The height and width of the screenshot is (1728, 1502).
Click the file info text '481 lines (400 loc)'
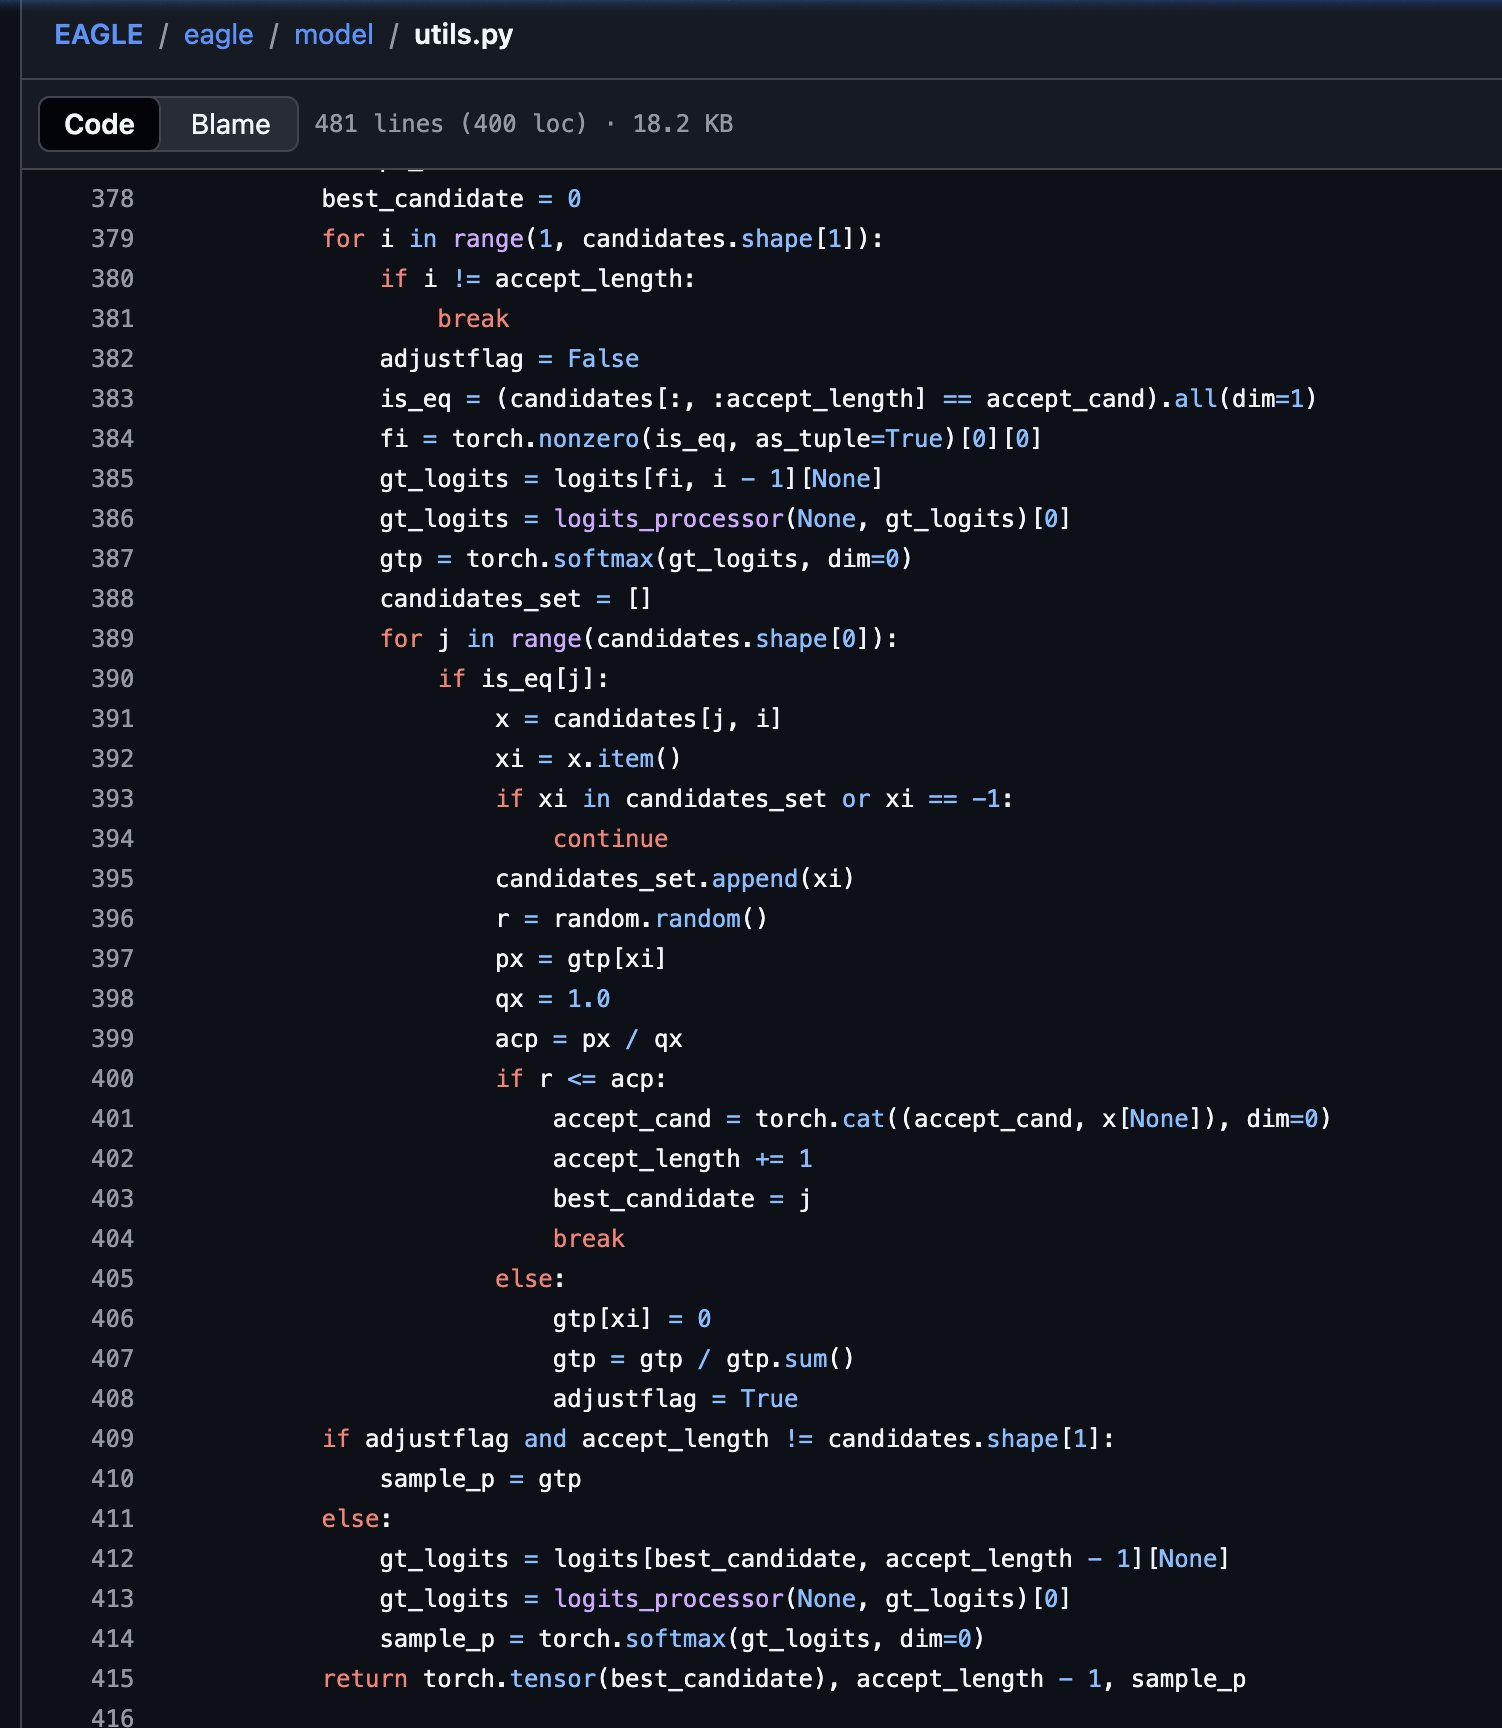click(x=450, y=124)
